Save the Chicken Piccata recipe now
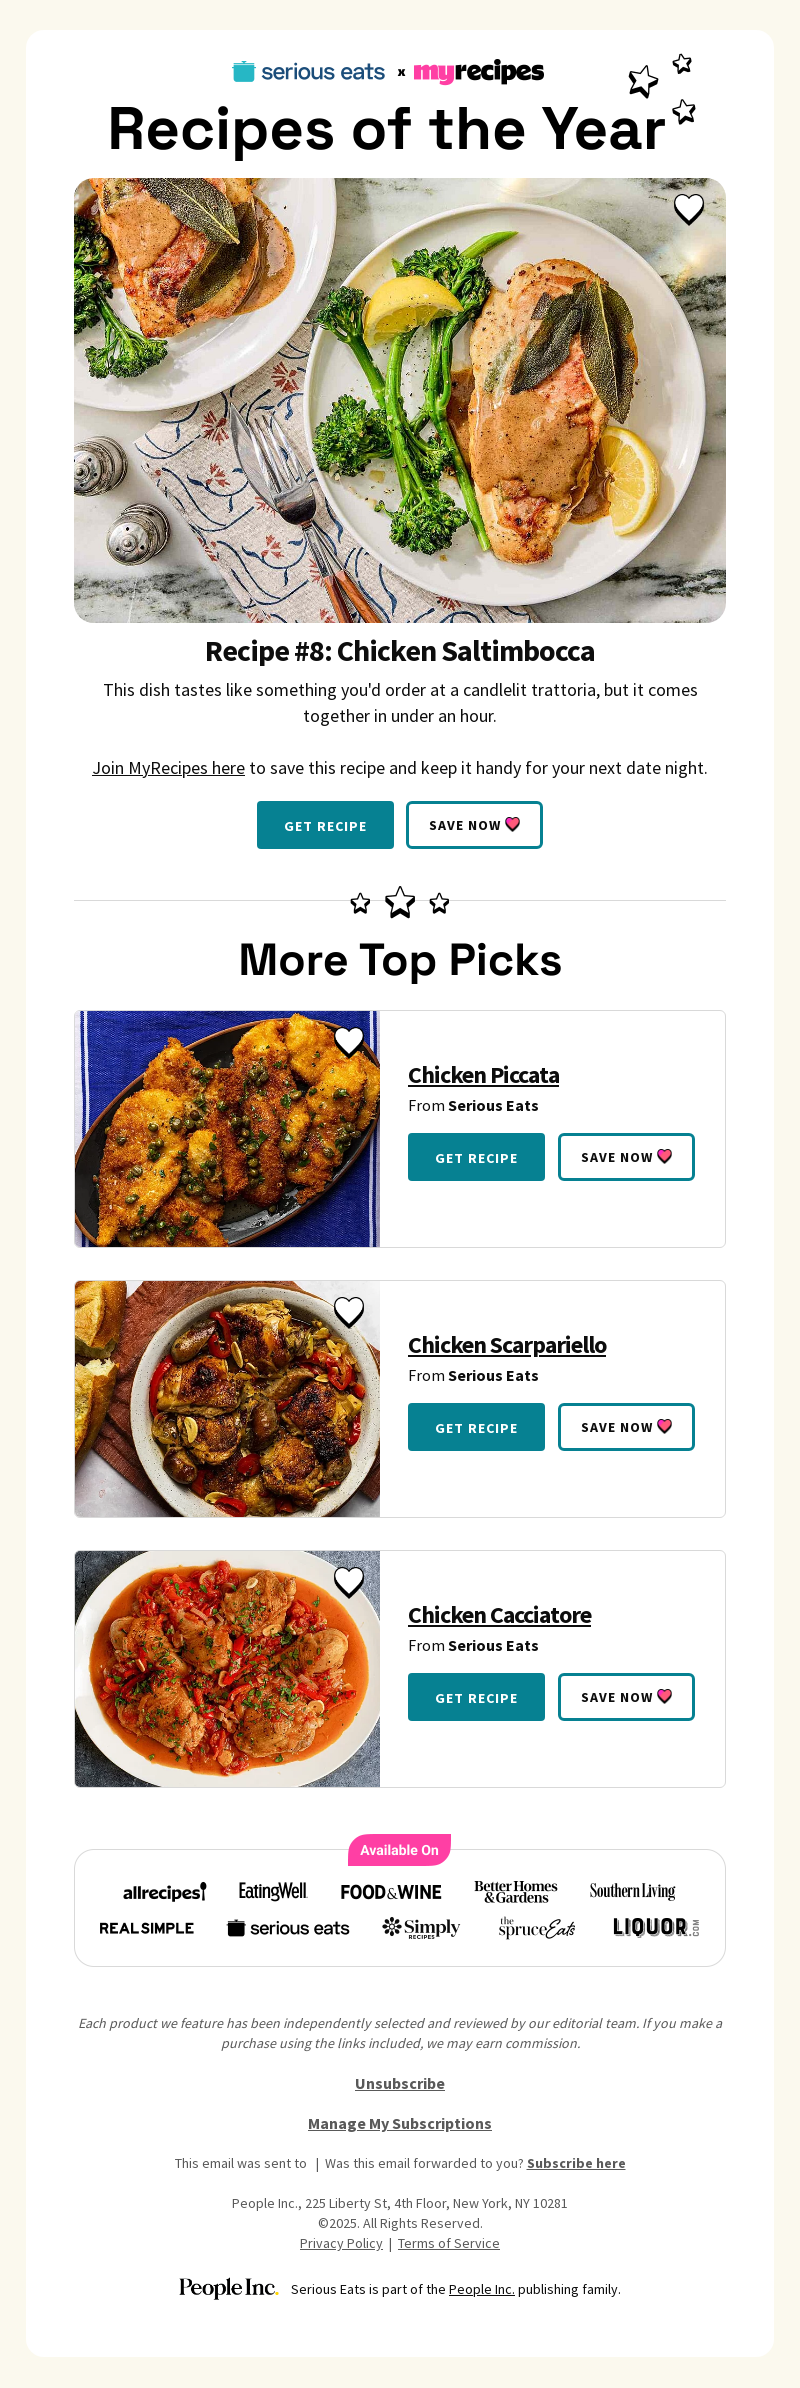This screenshot has height=2388, width=800. tap(626, 1157)
